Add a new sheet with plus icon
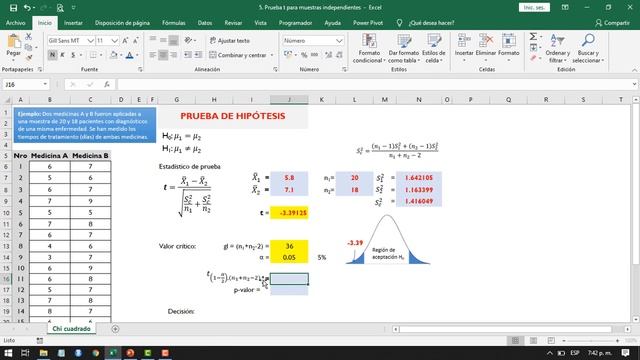This screenshot has height=360, width=640. click(115, 329)
